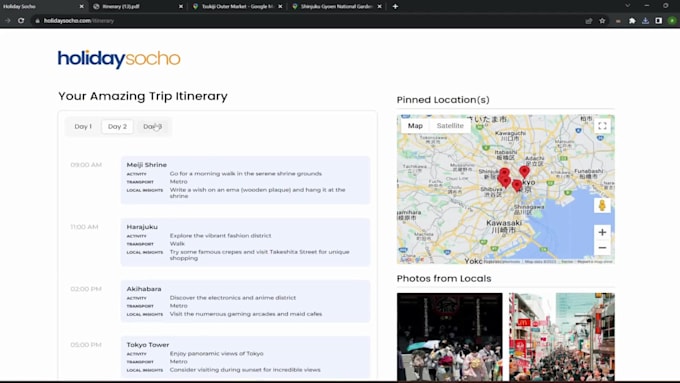Switch map to Satellite view
Viewport: 680px width, 383px height.
point(450,126)
